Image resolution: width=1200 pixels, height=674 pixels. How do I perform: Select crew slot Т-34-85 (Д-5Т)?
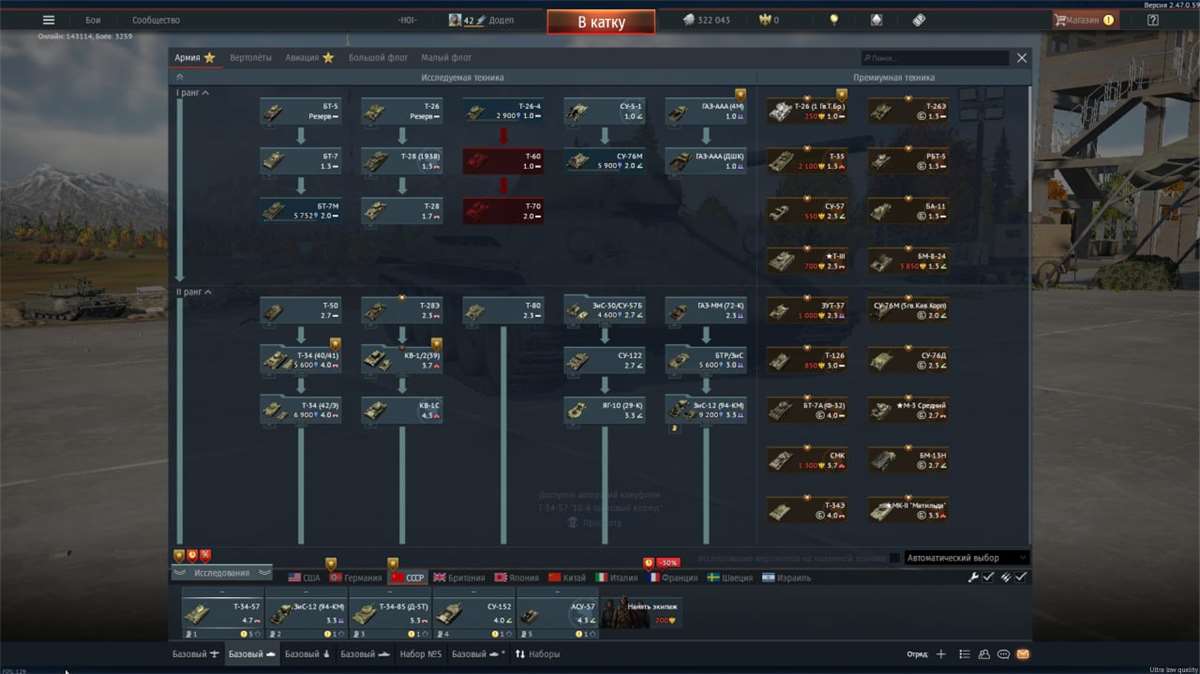point(390,613)
